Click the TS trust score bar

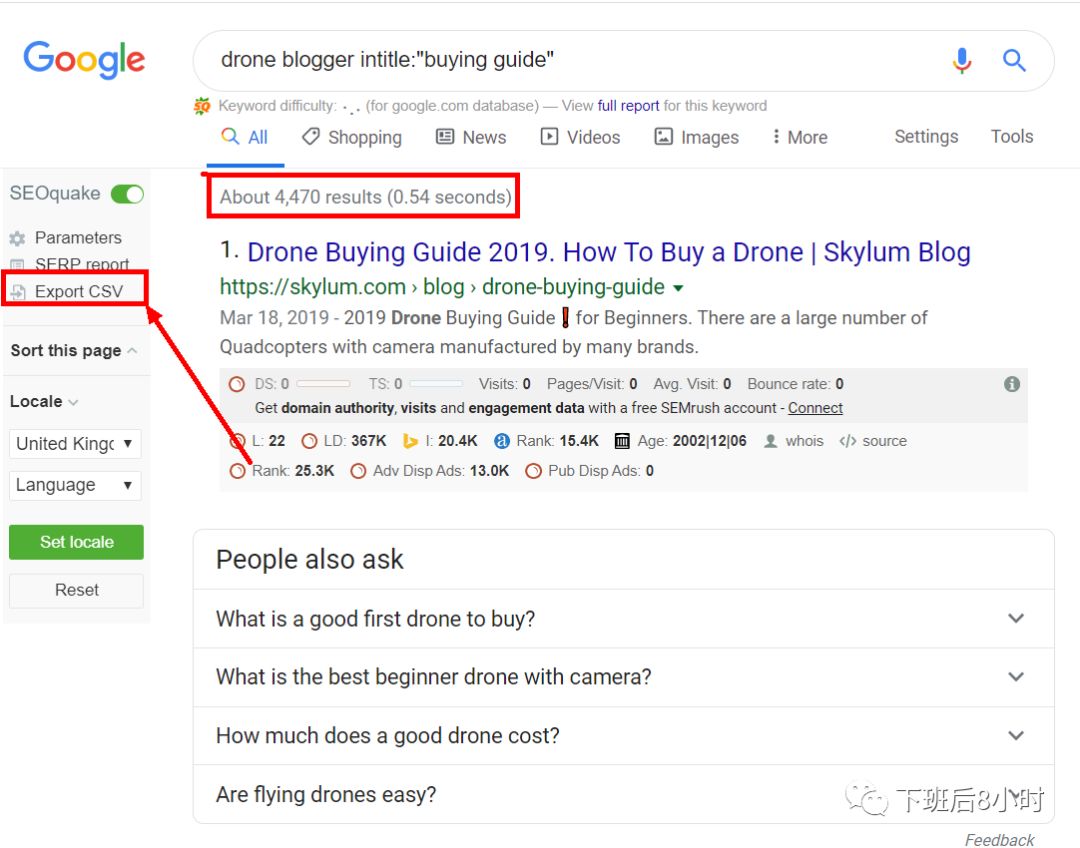click(x=436, y=384)
